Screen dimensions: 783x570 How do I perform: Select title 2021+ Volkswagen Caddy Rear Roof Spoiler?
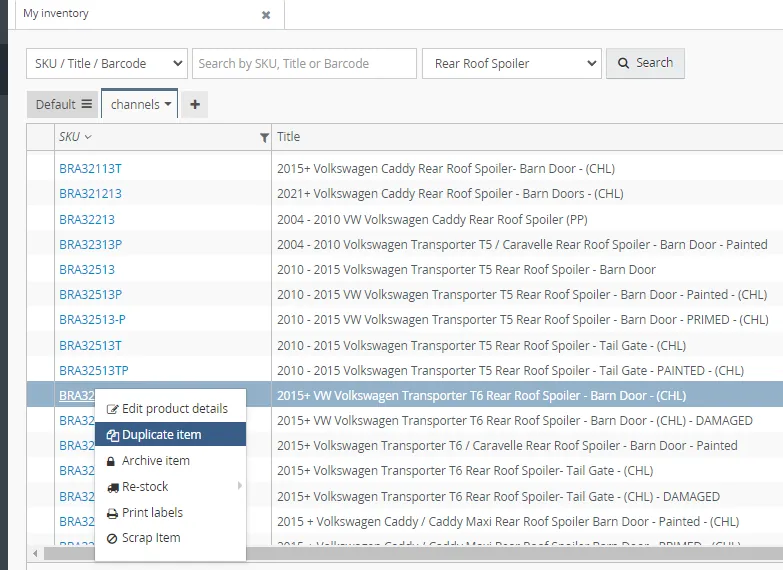(x=450, y=194)
